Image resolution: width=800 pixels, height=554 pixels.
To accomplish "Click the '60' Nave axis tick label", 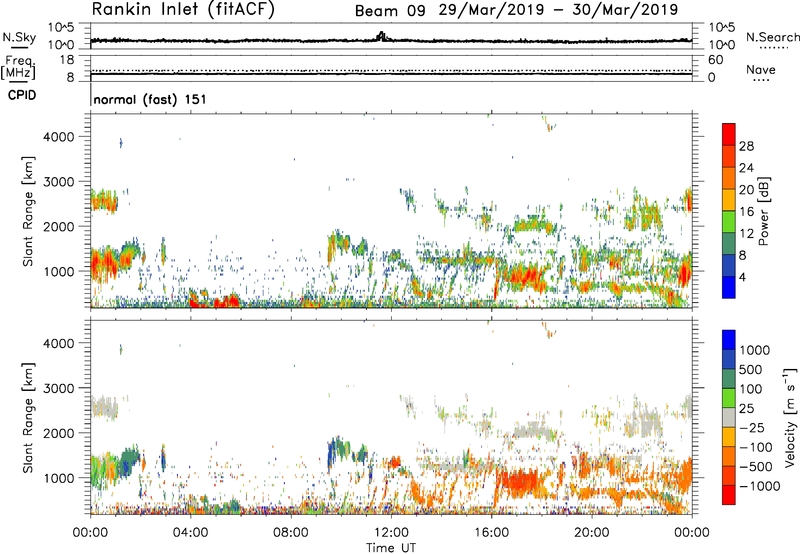I will pos(716,60).
